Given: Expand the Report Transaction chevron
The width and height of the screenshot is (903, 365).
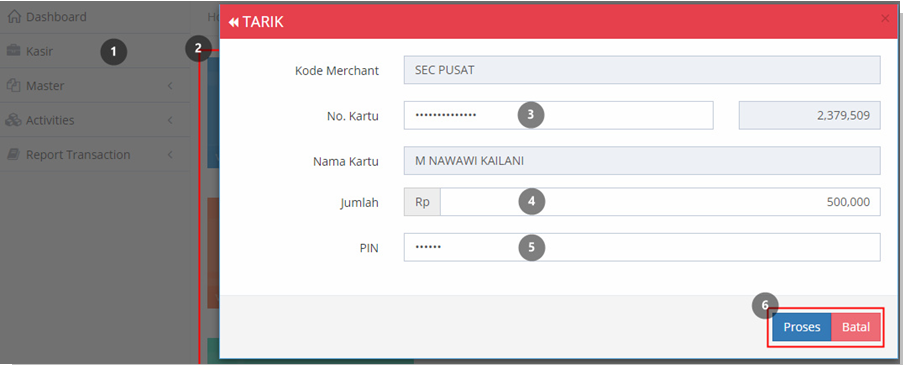Looking at the screenshot, I should point(170,155).
